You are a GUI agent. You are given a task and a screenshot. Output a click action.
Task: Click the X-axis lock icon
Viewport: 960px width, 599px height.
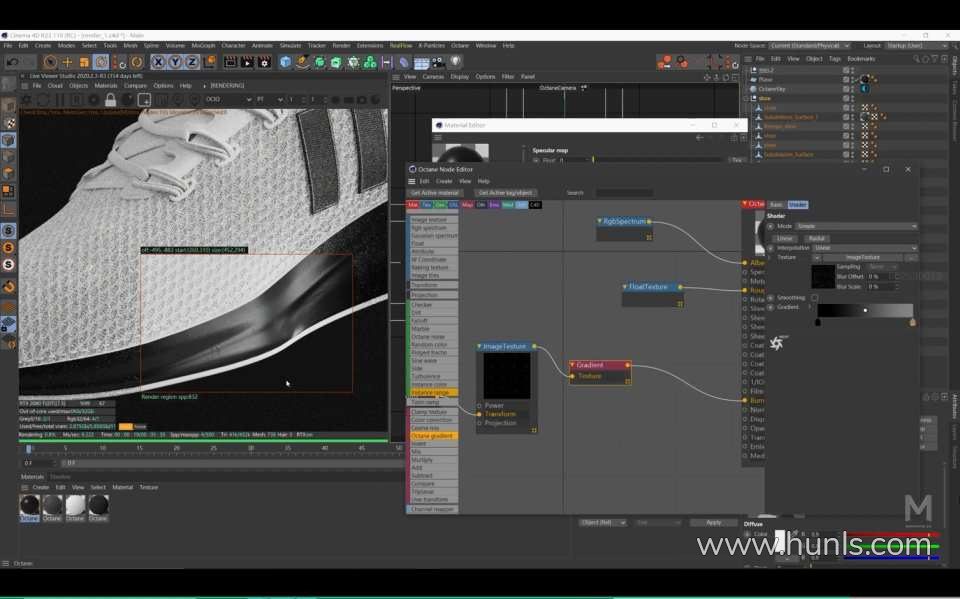point(157,62)
